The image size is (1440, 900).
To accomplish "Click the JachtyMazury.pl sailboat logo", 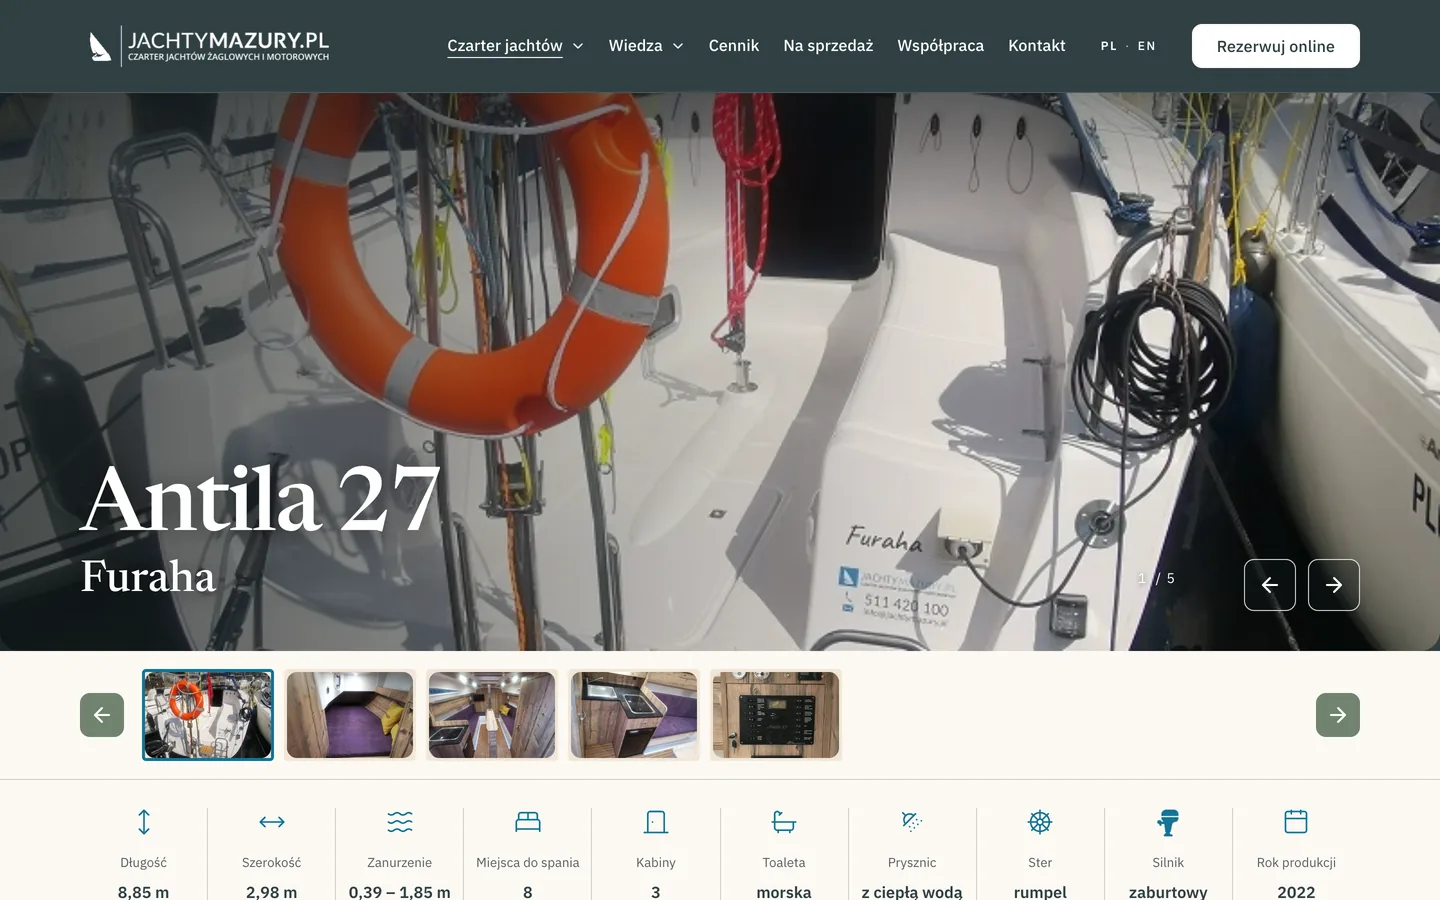I will (209, 46).
